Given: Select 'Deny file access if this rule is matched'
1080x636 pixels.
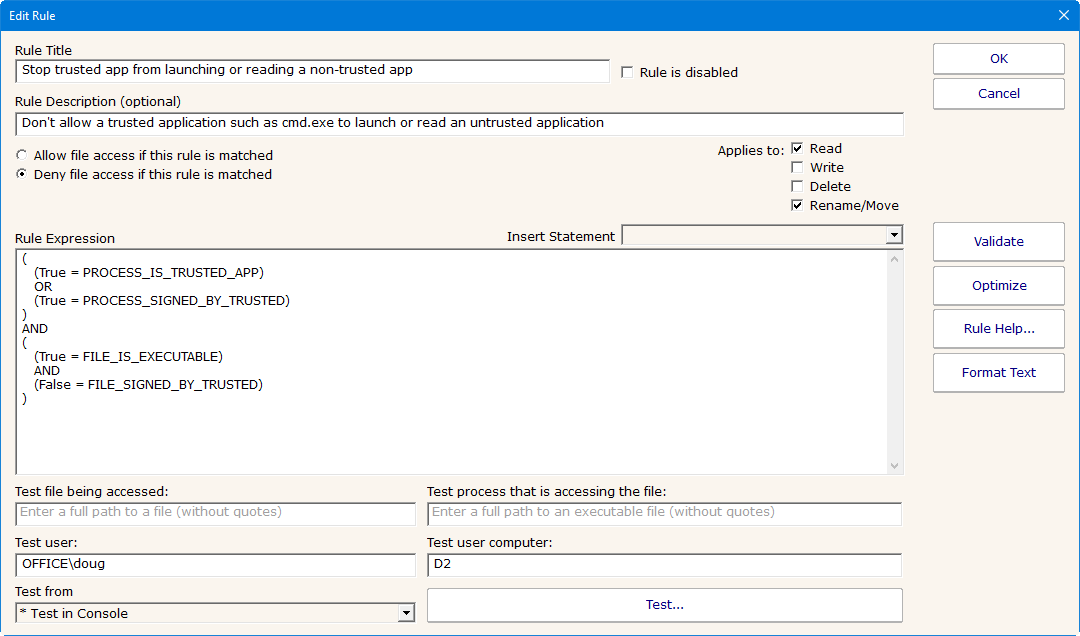Looking at the screenshot, I should [x=22, y=175].
